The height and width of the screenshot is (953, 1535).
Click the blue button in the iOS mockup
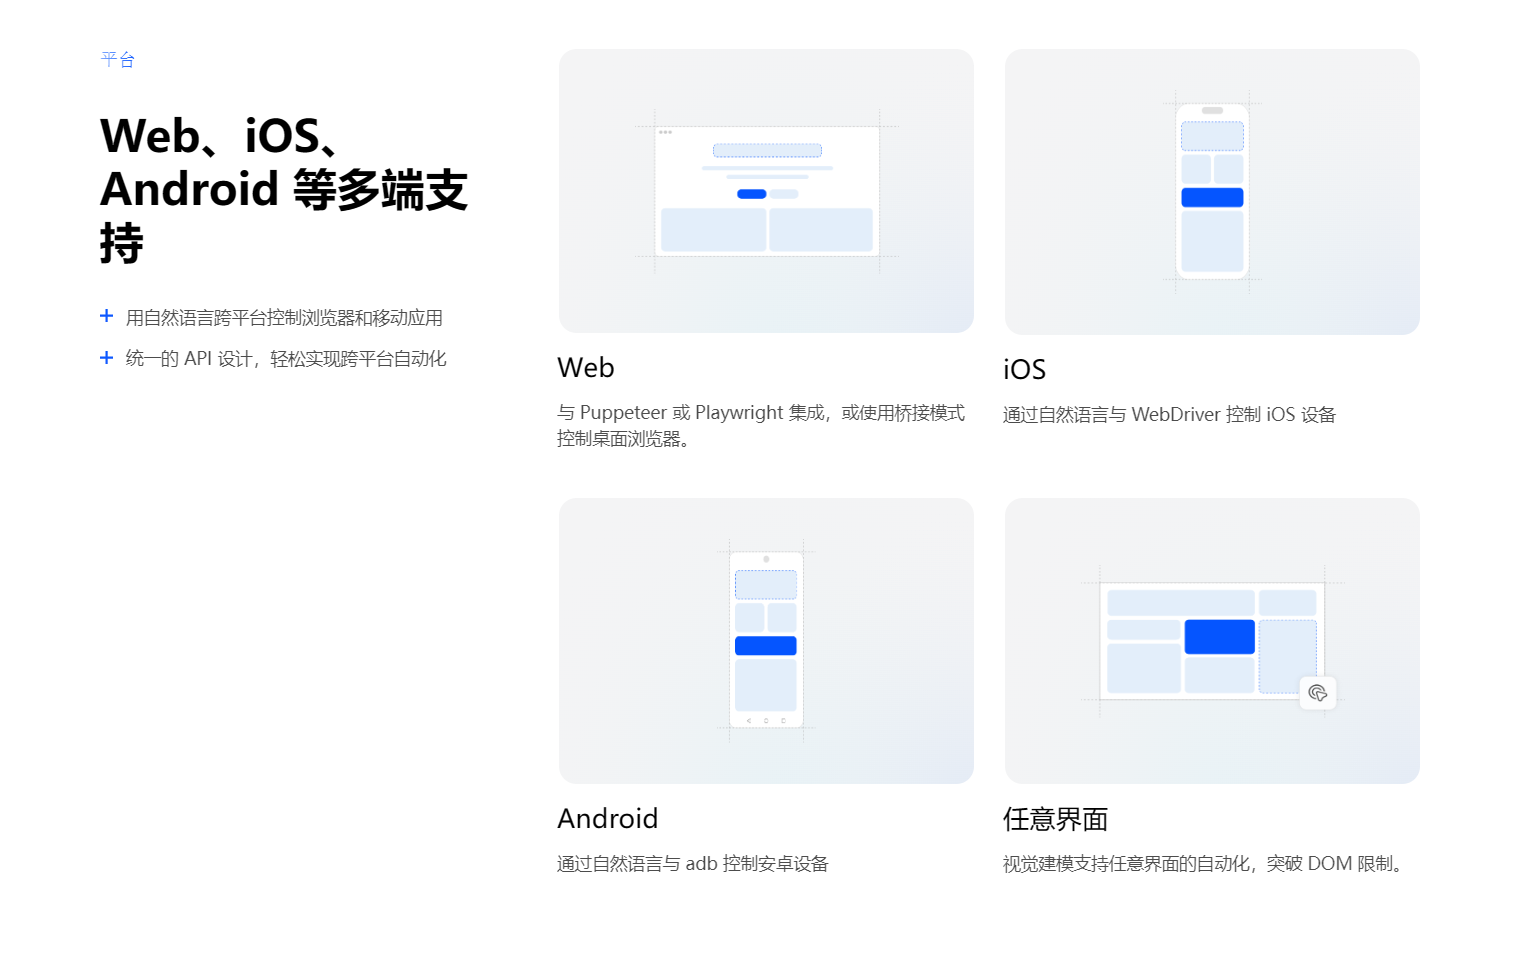(1212, 197)
